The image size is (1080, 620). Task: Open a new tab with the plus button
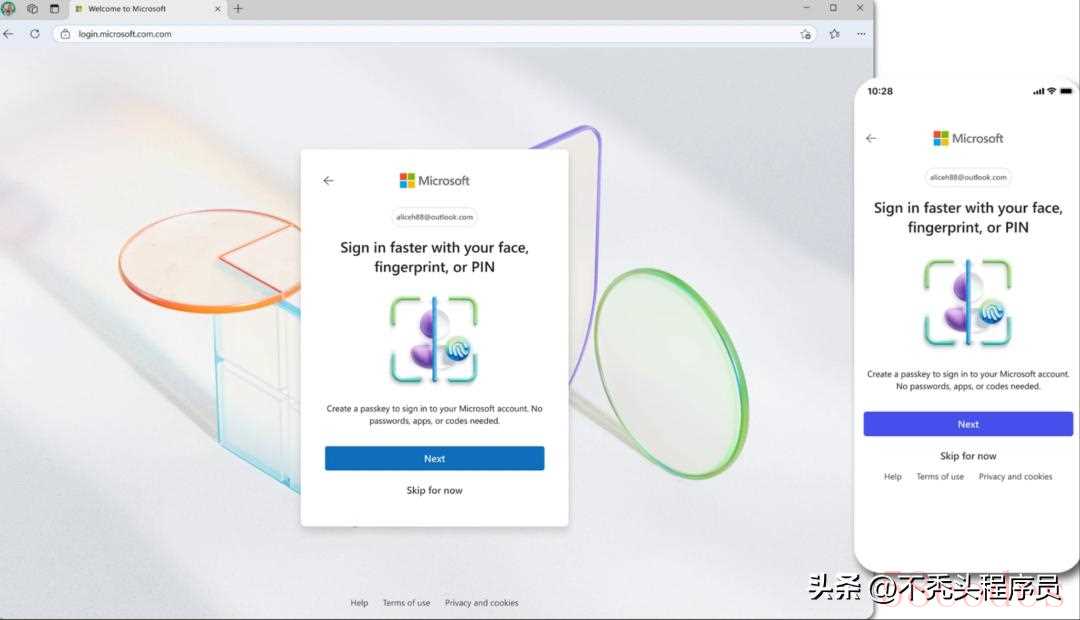click(x=238, y=9)
